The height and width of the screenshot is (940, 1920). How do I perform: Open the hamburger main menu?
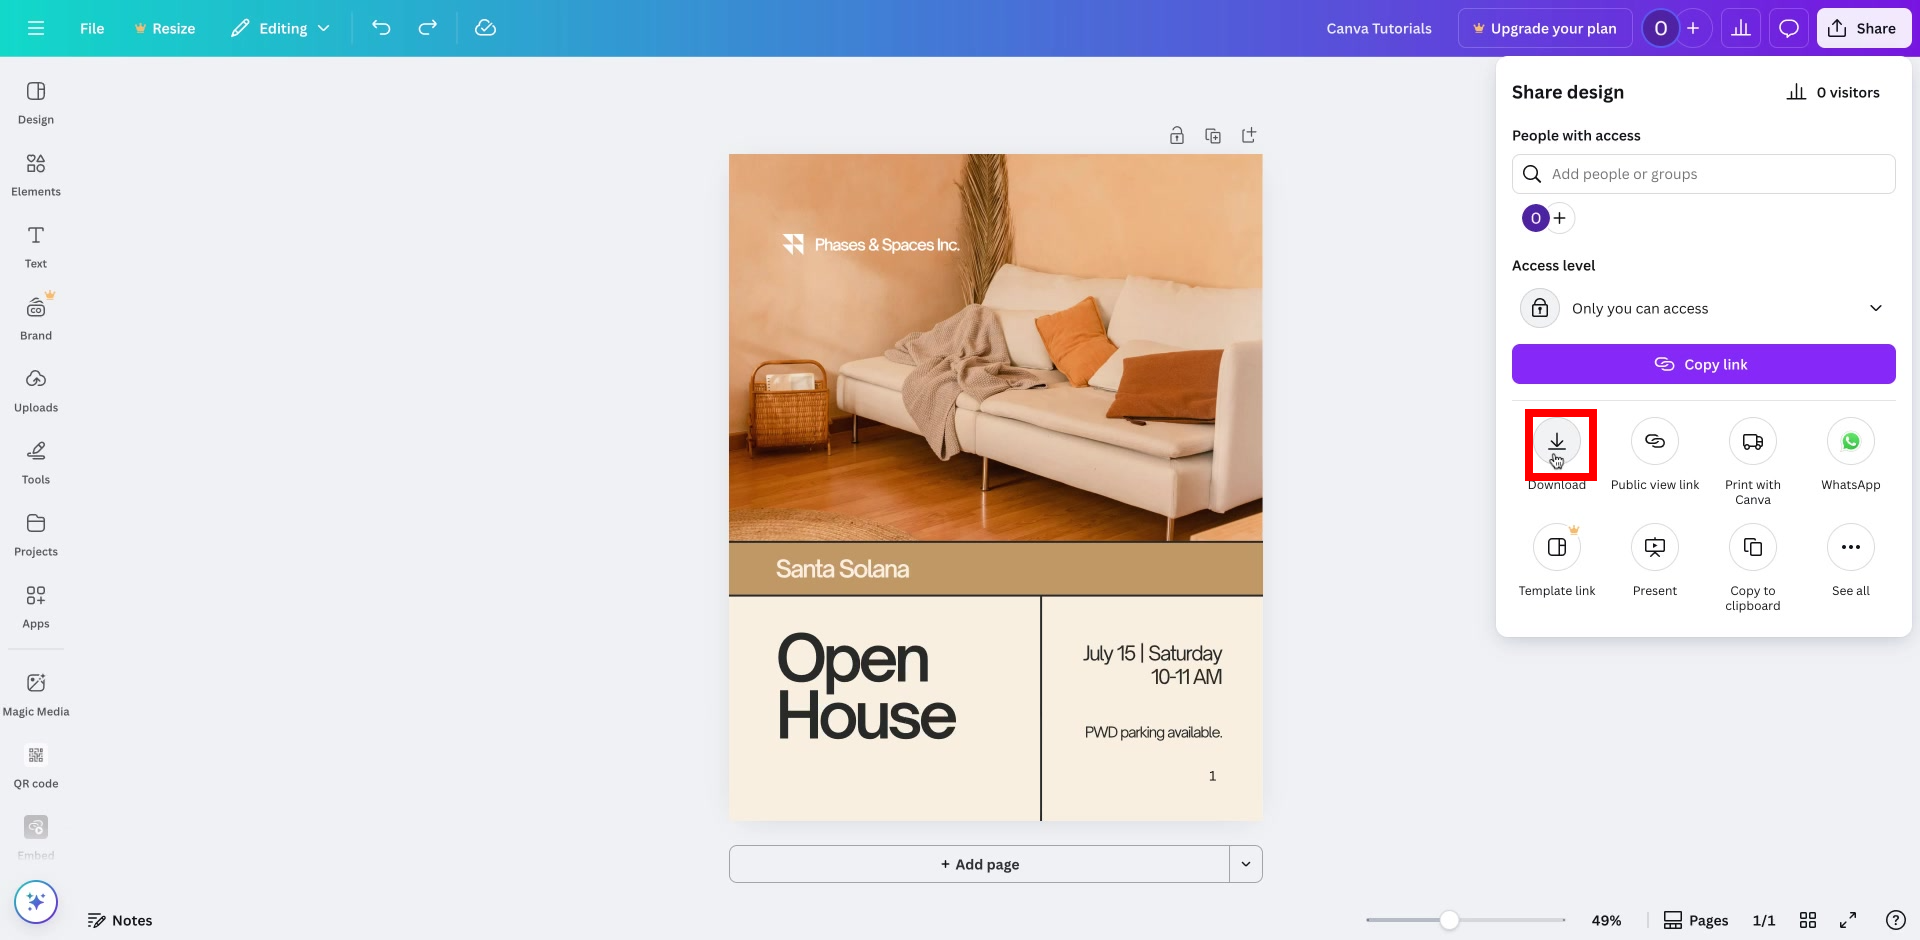click(x=35, y=28)
